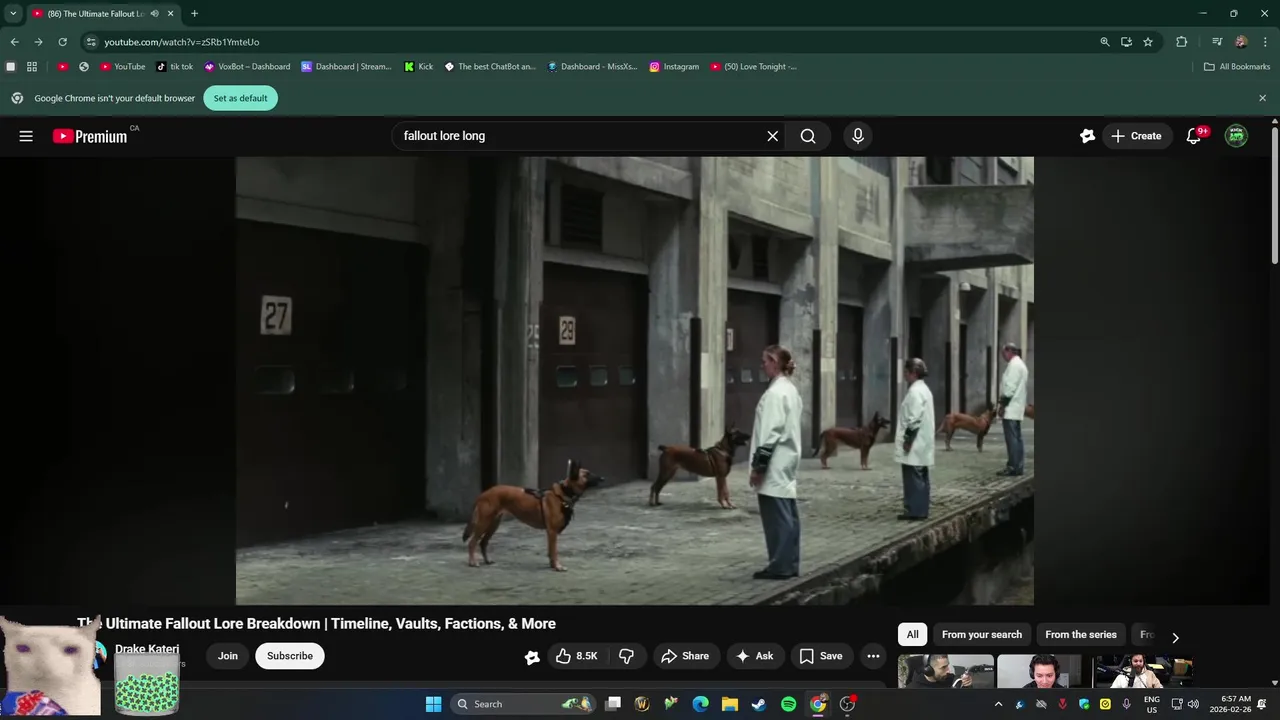
Task: Dislike the video
Action: [x=627, y=656]
